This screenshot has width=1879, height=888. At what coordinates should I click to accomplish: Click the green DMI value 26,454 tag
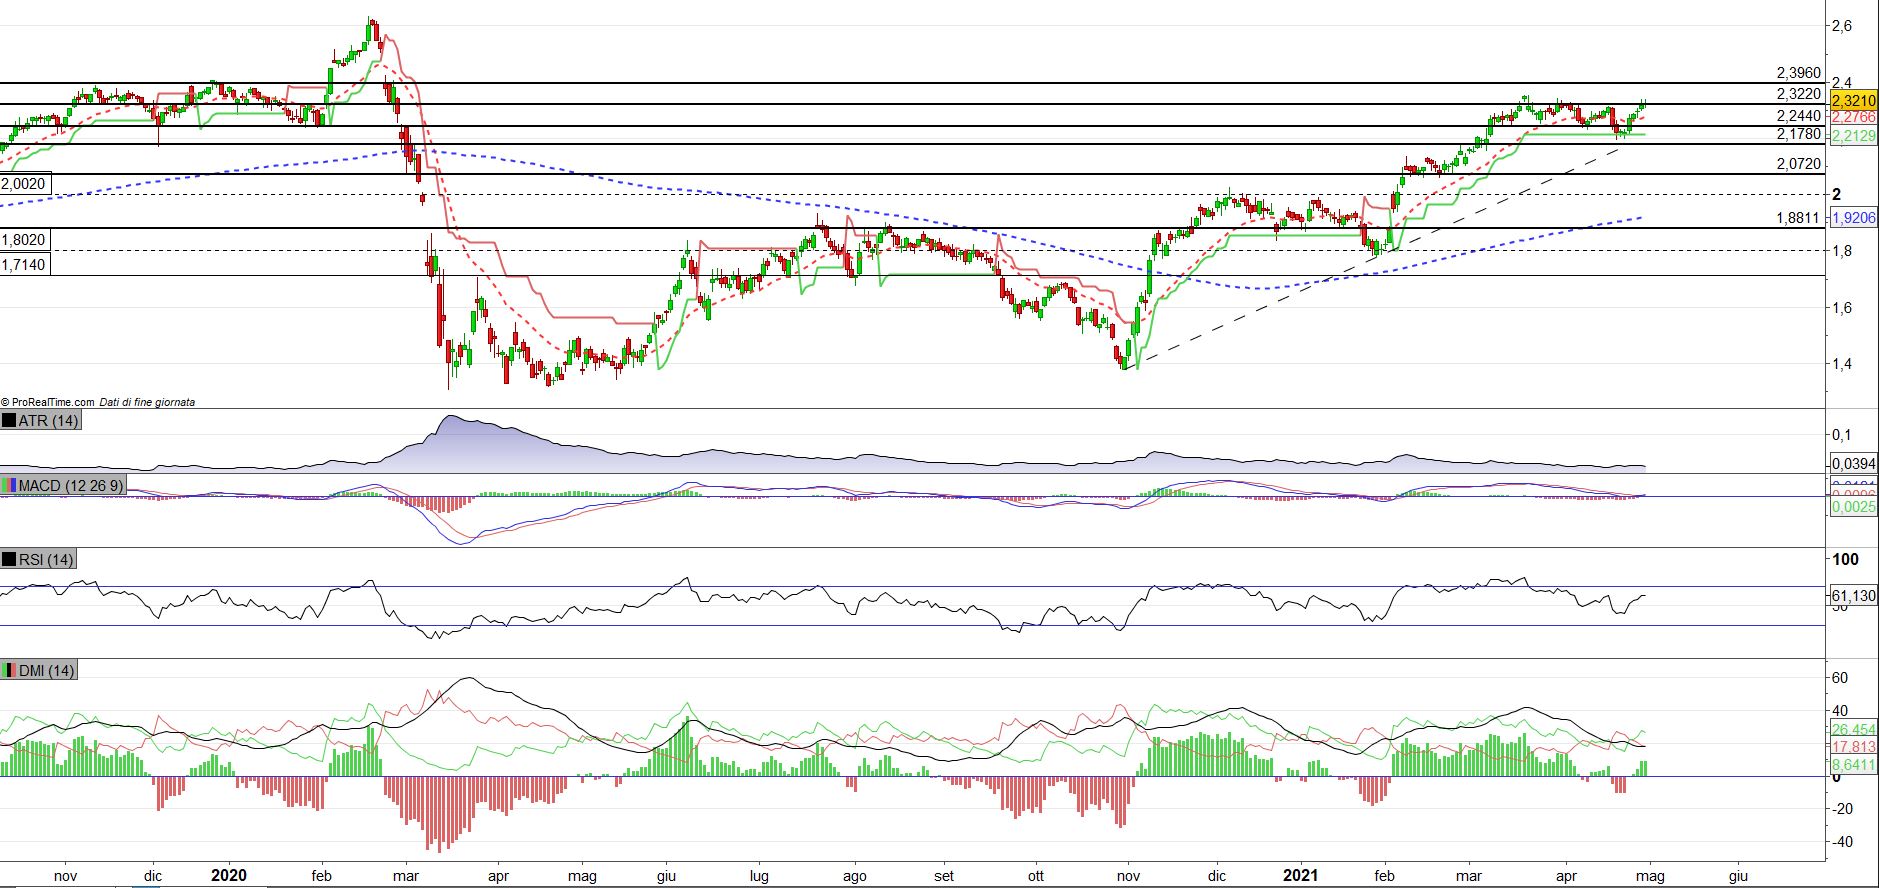[1853, 730]
